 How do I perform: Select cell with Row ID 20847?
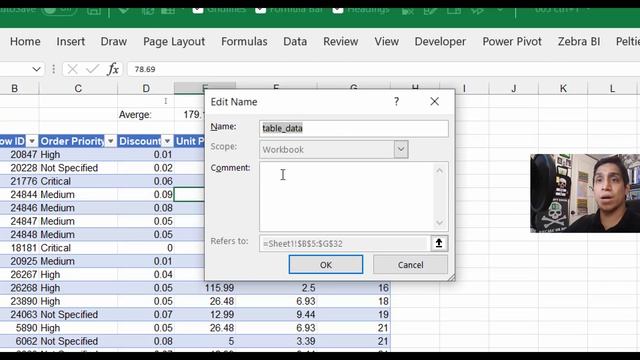(20, 155)
